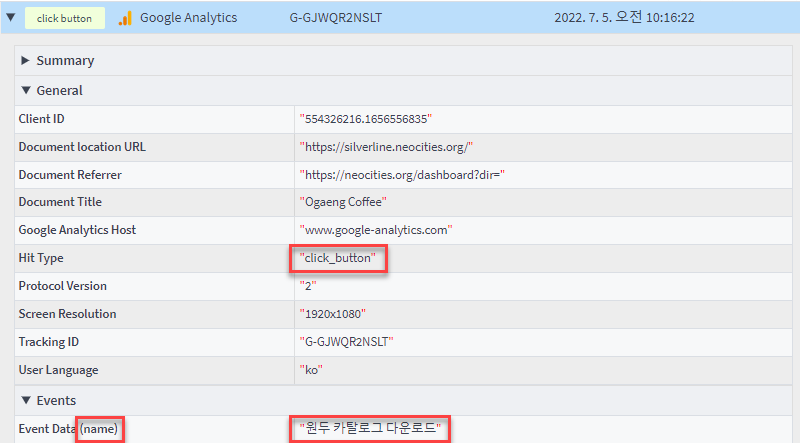Viewport: 800px width, 443px height.
Task: Click the Document Title label
Action: point(60,202)
